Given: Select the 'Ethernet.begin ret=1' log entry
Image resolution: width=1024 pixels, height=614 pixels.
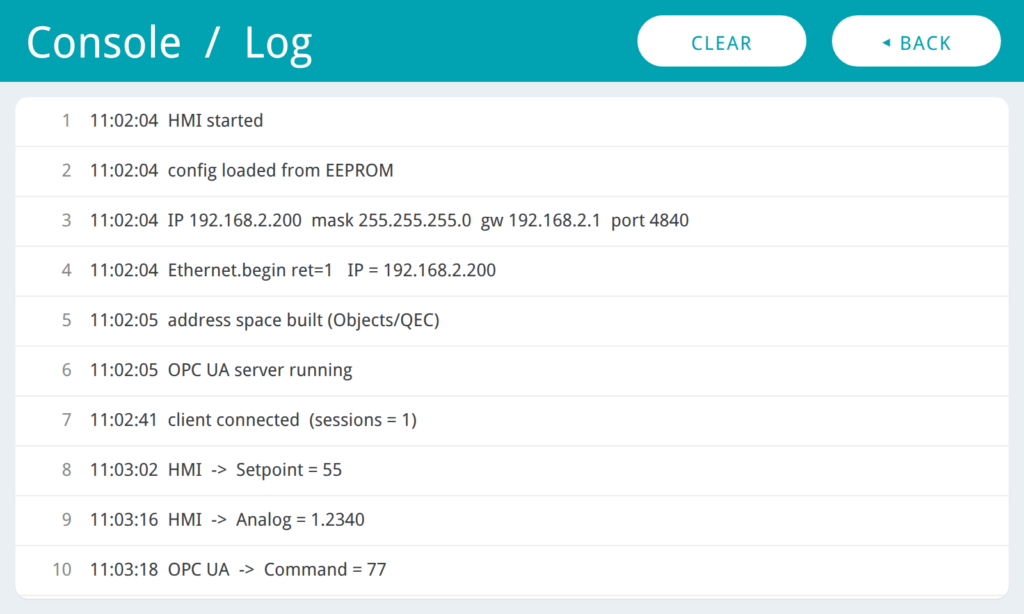Looking at the screenshot, I should coord(512,271).
